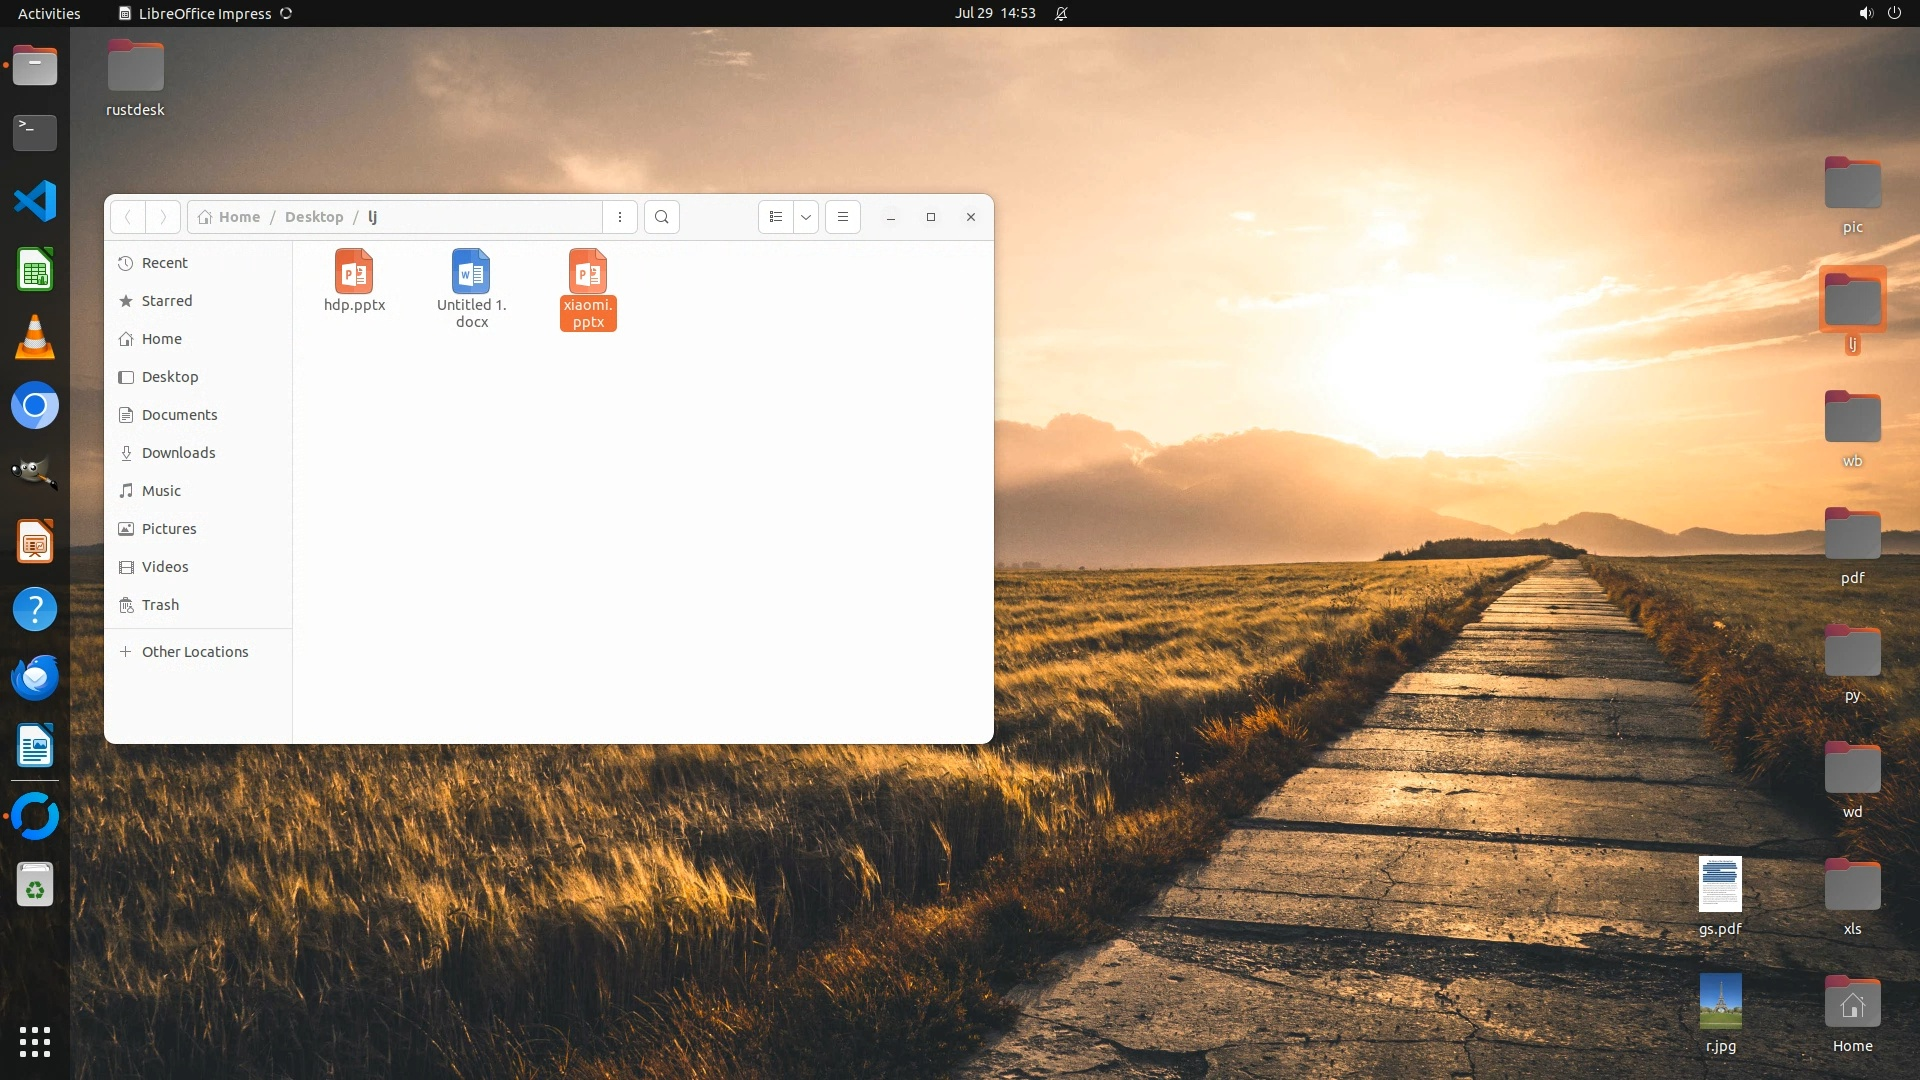Open LibreOffice Impress app menu in top bar

pyautogui.click(x=205, y=13)
